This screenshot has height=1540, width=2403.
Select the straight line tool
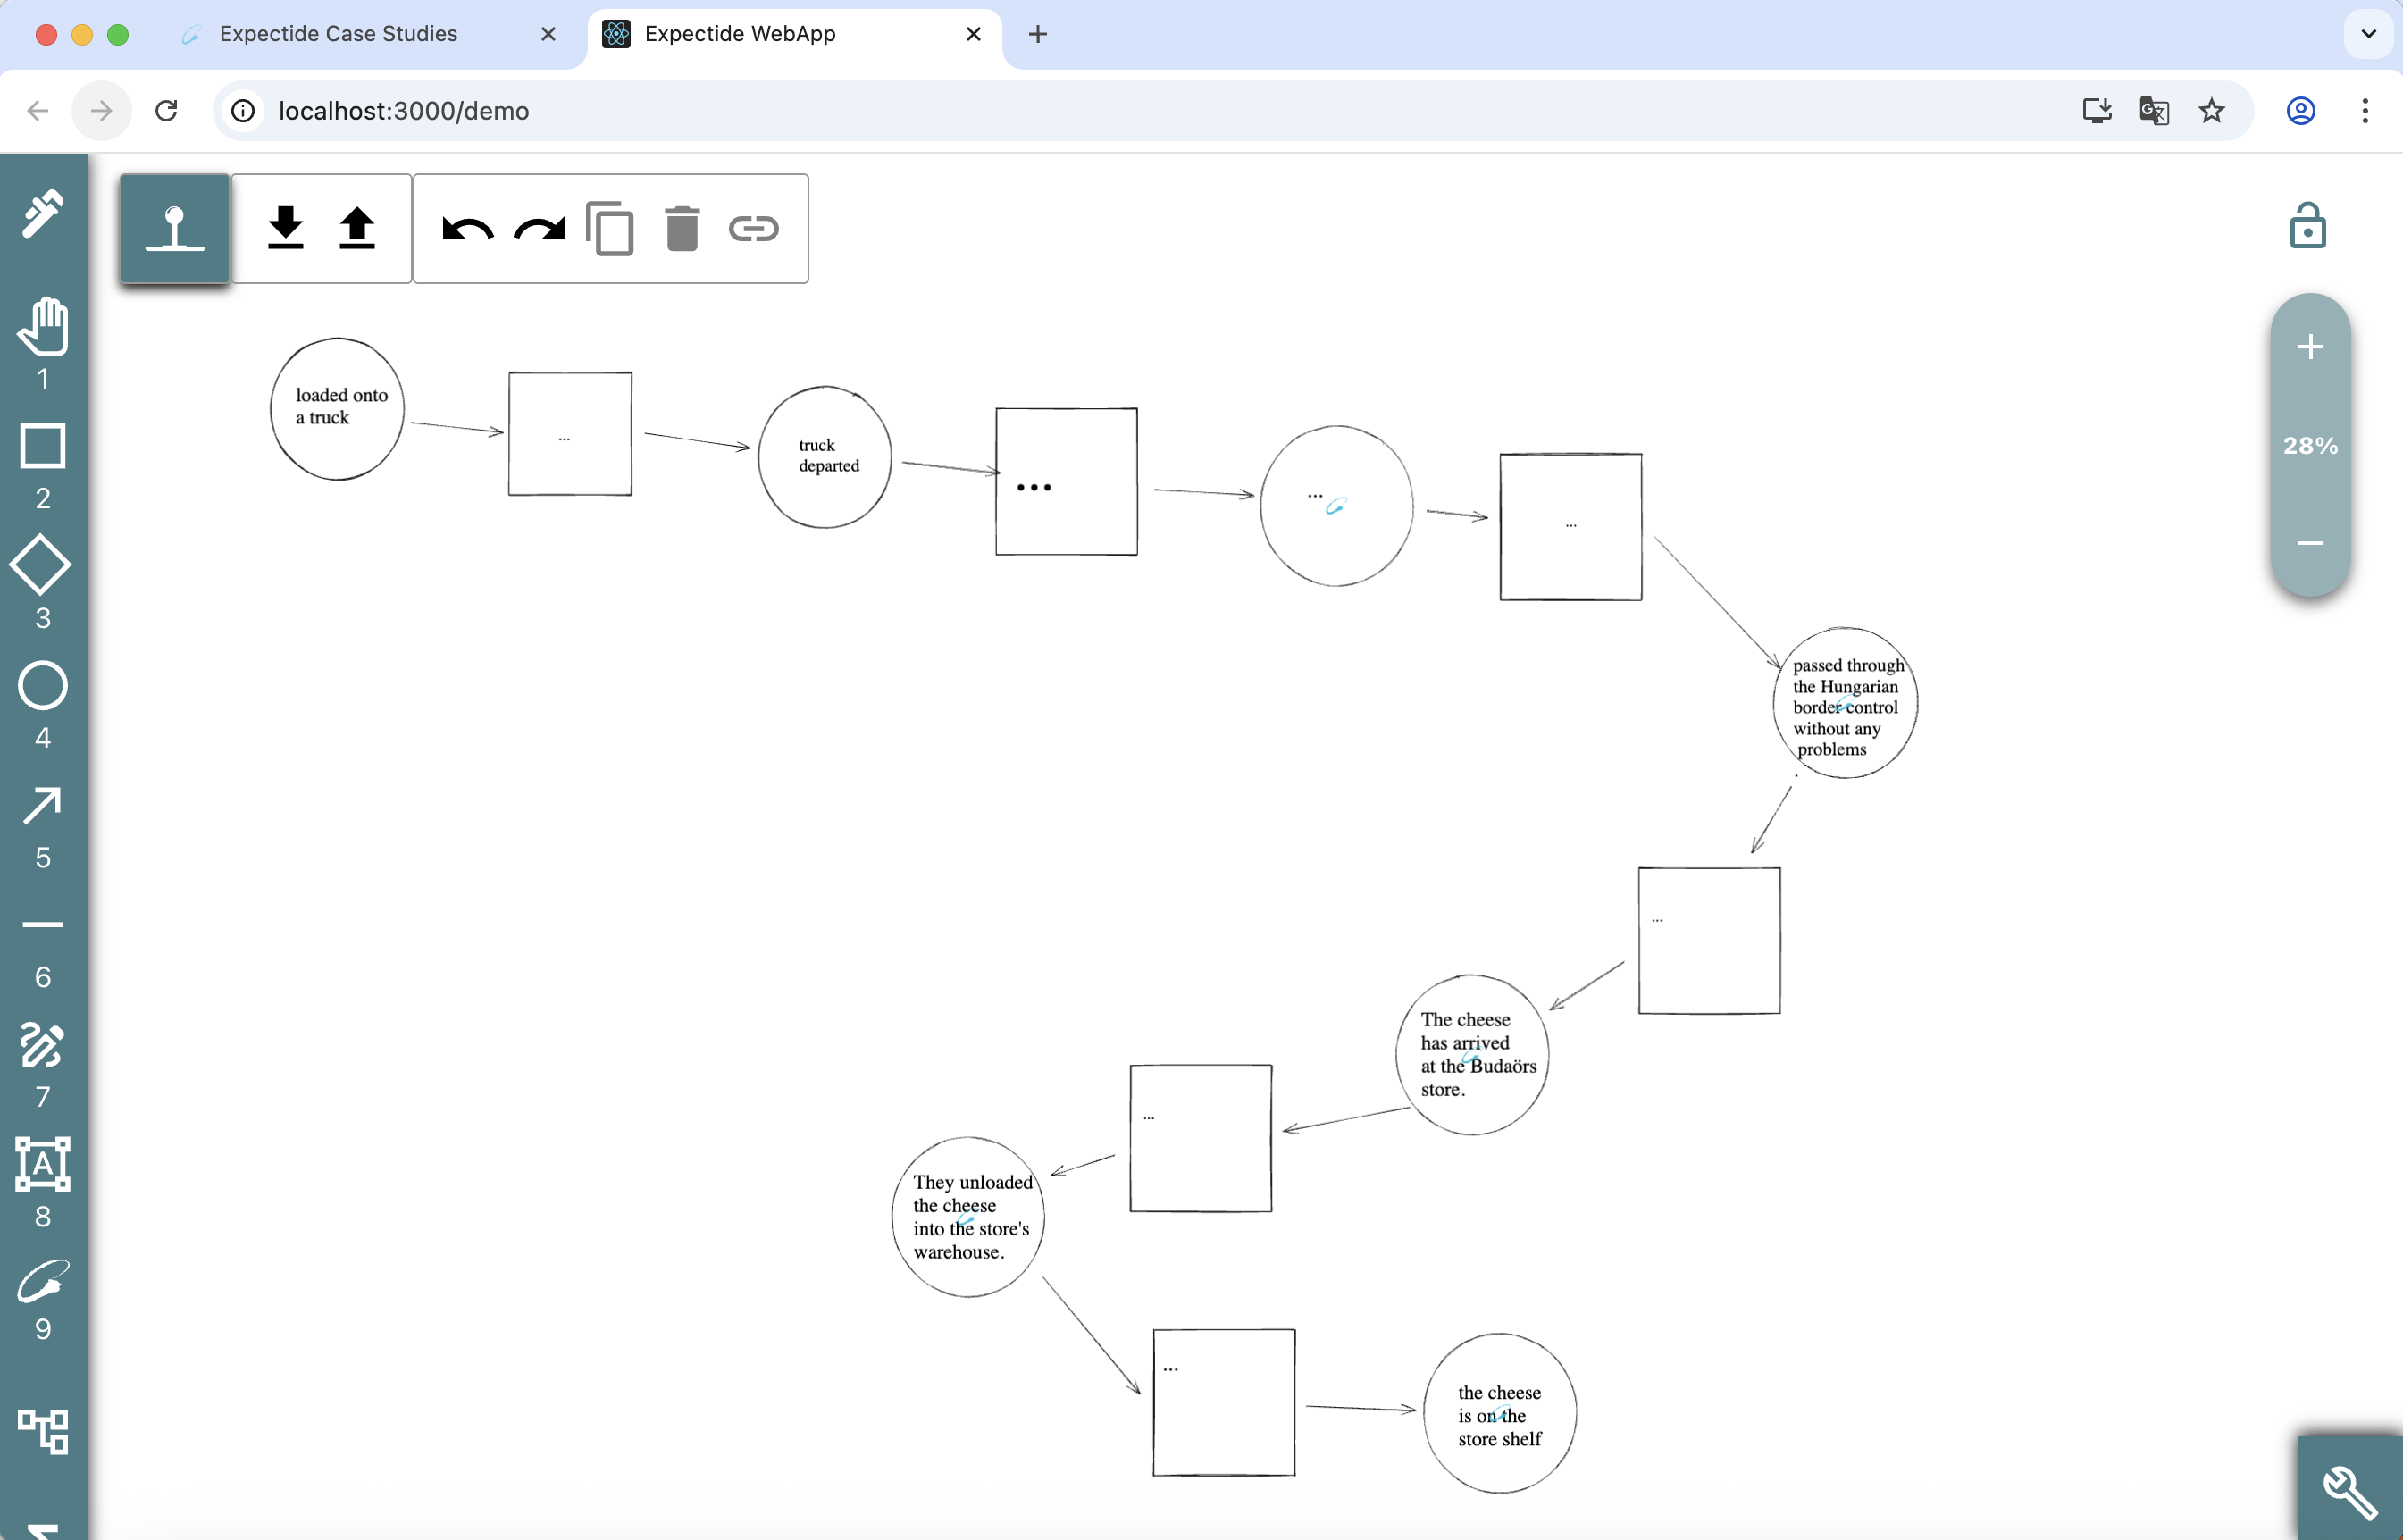[43, 925]
